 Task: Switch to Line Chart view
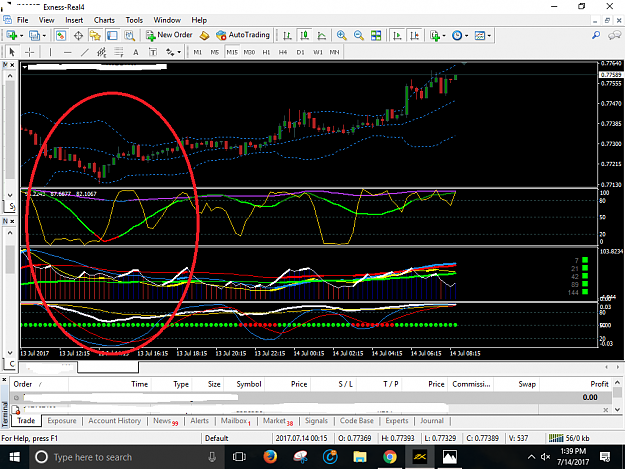322,35
